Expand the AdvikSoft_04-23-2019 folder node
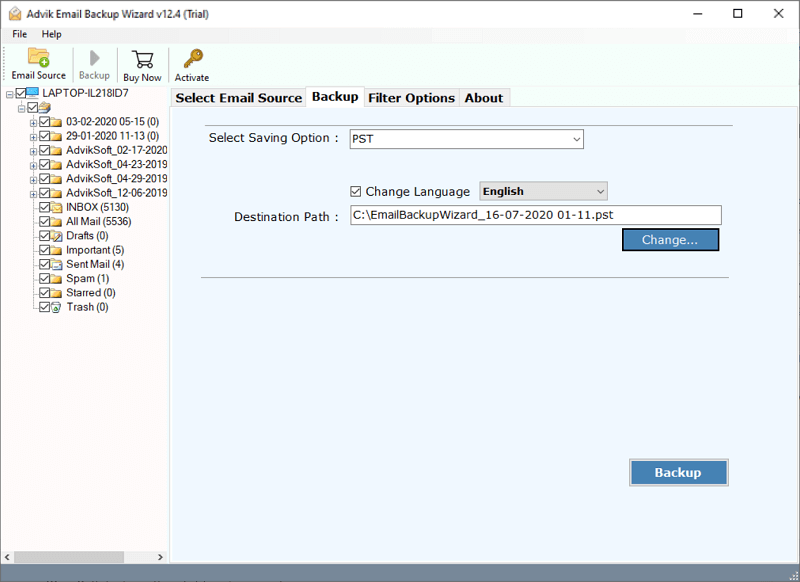 (33, 166)
